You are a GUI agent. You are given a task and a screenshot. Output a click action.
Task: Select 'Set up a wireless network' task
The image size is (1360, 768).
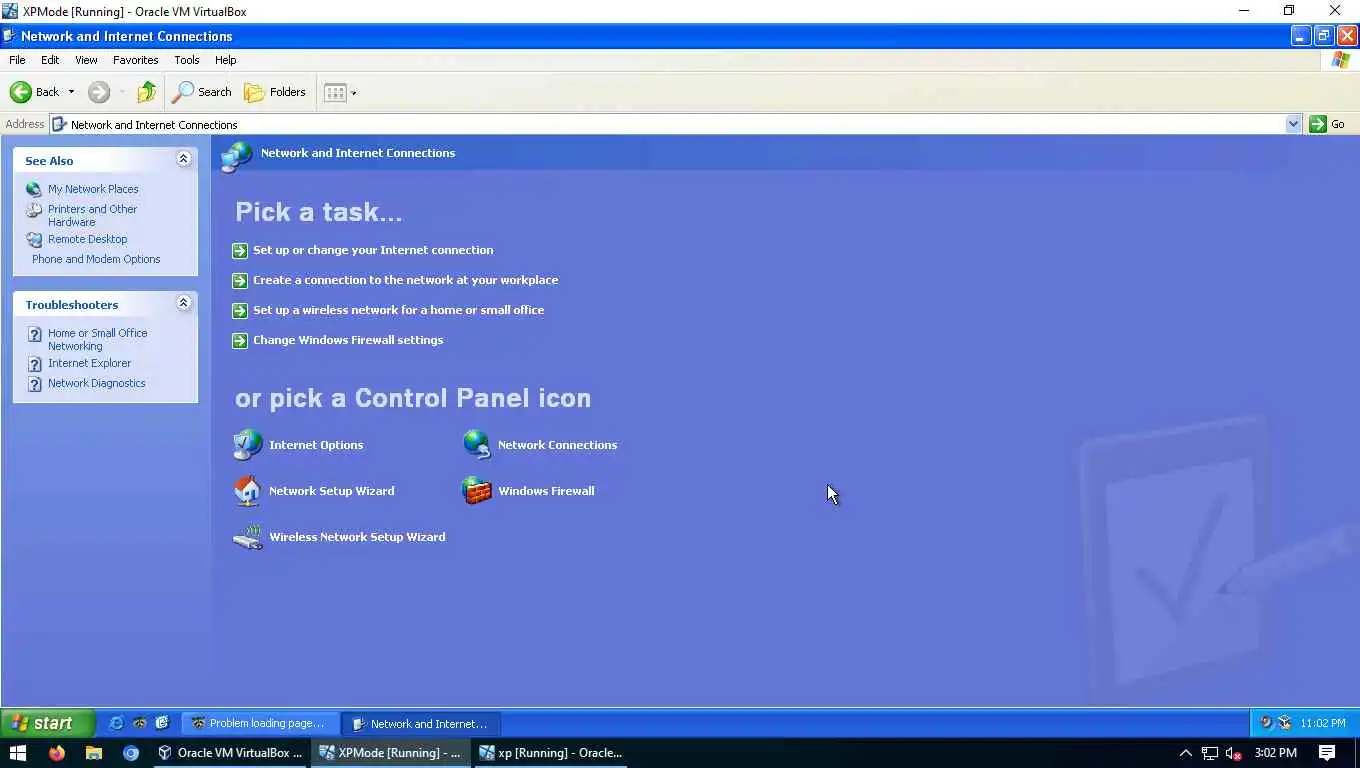[398, 310]
